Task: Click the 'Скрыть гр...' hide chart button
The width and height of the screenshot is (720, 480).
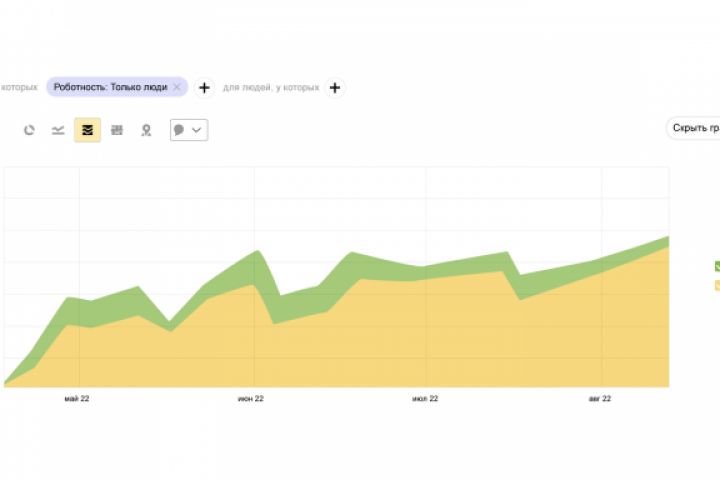Action: click(695, 128)
